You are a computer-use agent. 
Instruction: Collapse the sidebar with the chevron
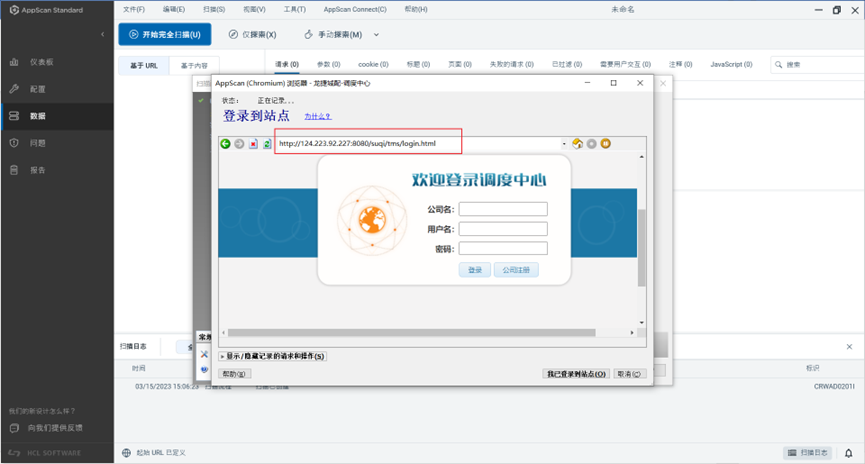point(103,34)
